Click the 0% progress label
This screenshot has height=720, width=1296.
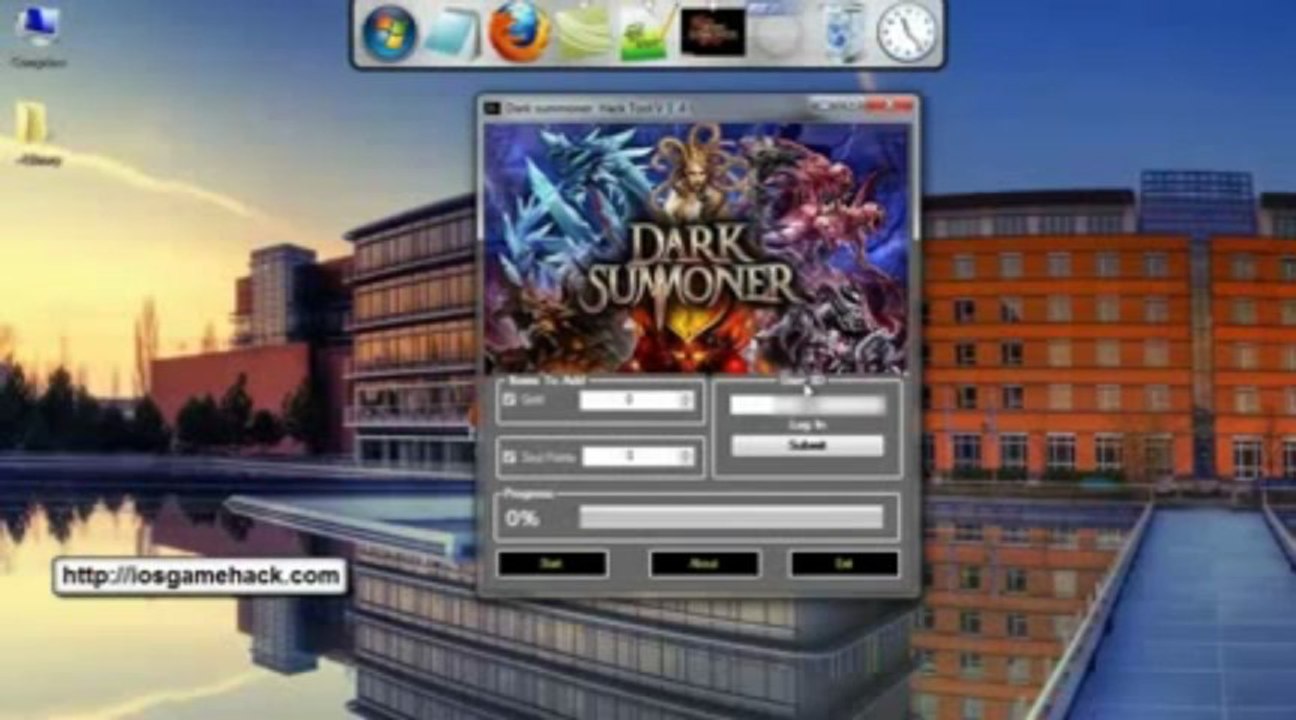(522, 518)
